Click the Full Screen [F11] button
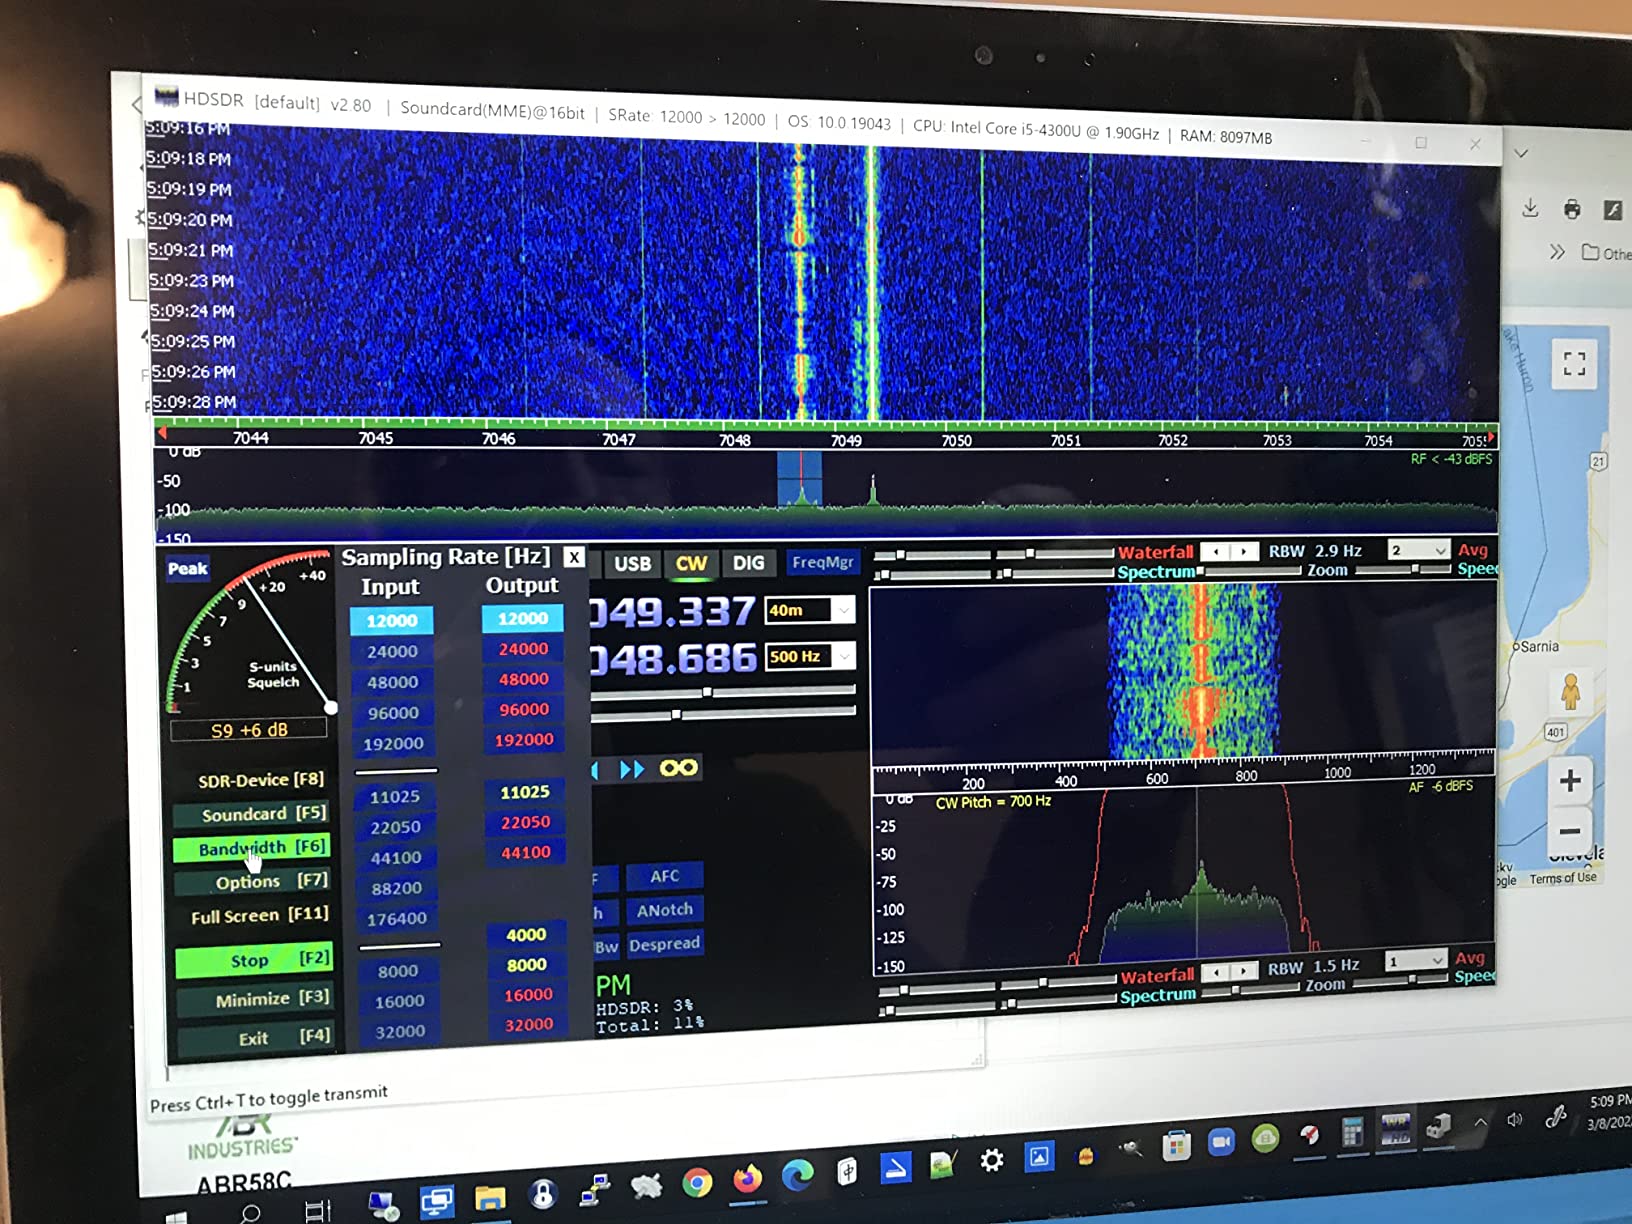Image resolution: width=1632 pixels, height=1224 pixels. (260, 915)
